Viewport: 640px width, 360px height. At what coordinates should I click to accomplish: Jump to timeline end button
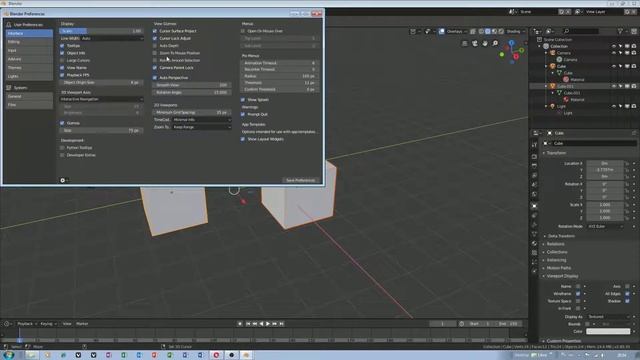(282, 324)
